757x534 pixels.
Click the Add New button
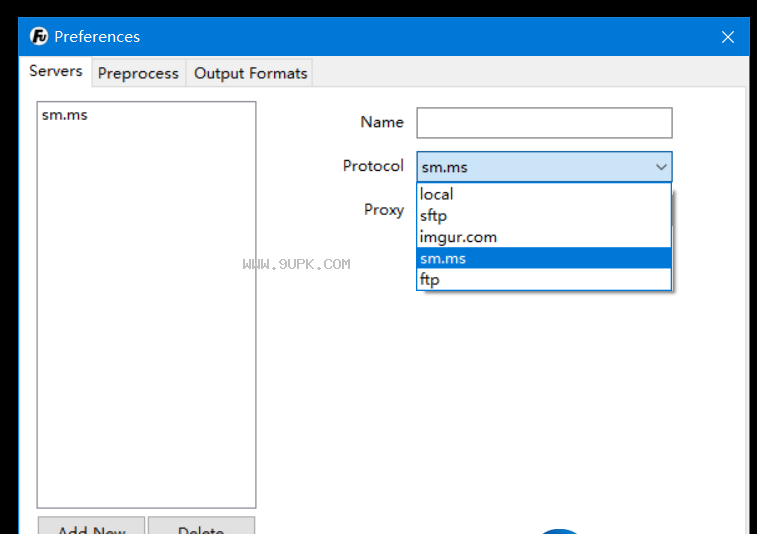pyautogui.click(x=91, y=526)
